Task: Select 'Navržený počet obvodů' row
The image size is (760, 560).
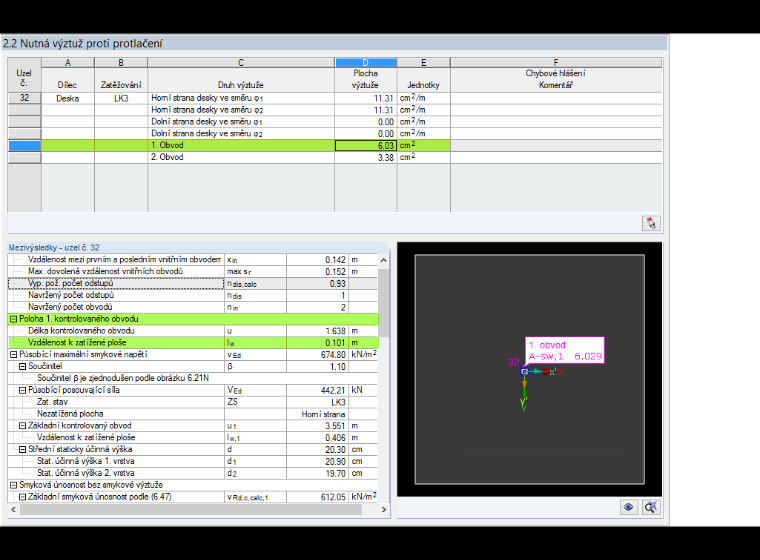Action: click(193, 307)
